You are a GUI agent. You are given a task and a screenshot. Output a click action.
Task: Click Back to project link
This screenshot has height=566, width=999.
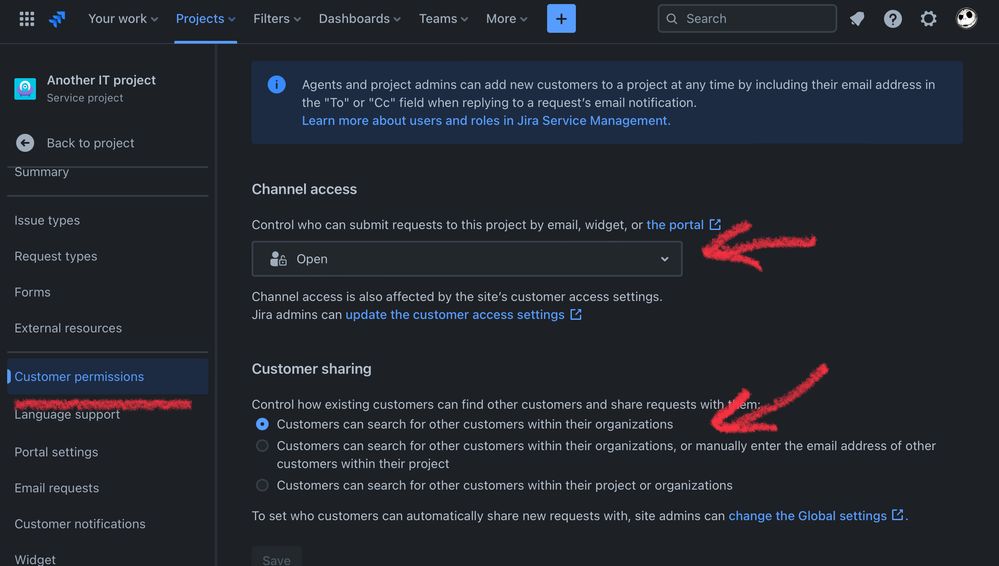click(90, 143)
